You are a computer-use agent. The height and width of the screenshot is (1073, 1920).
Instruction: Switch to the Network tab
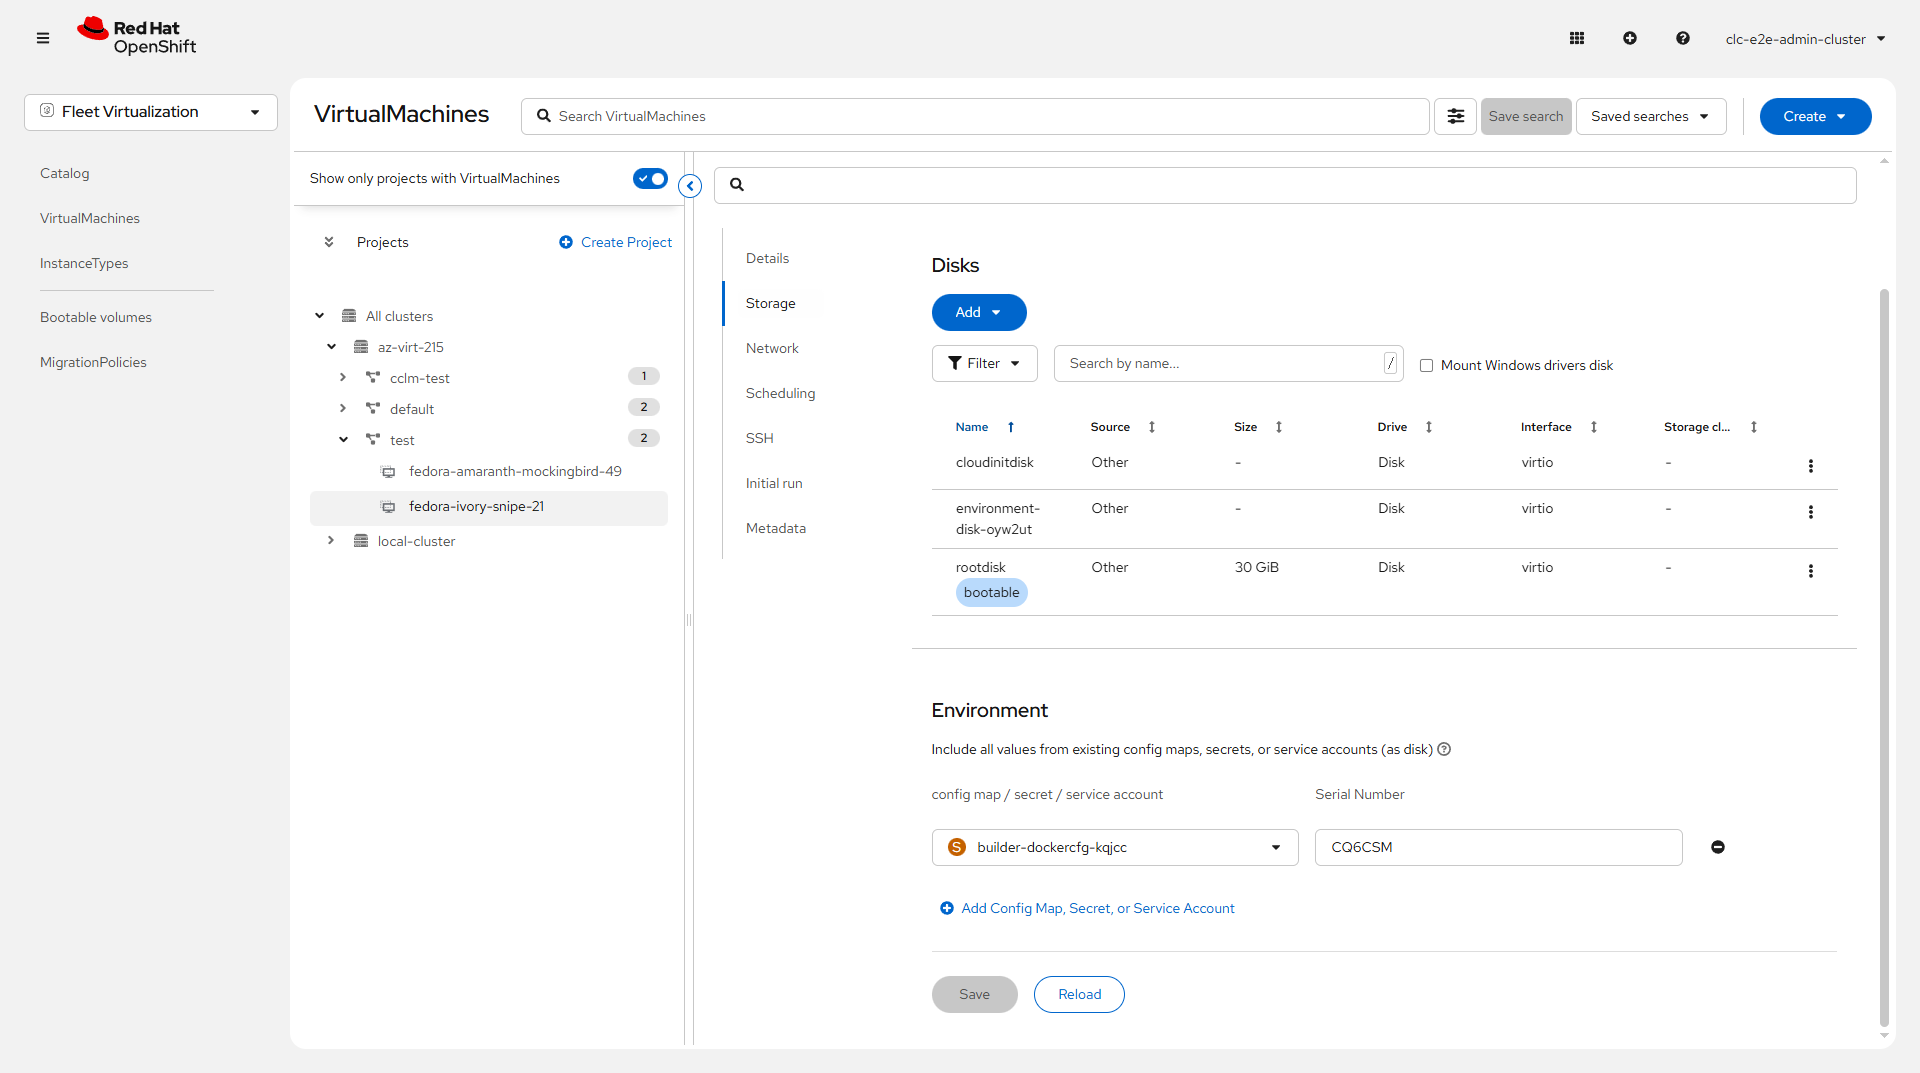pos(772,348)
